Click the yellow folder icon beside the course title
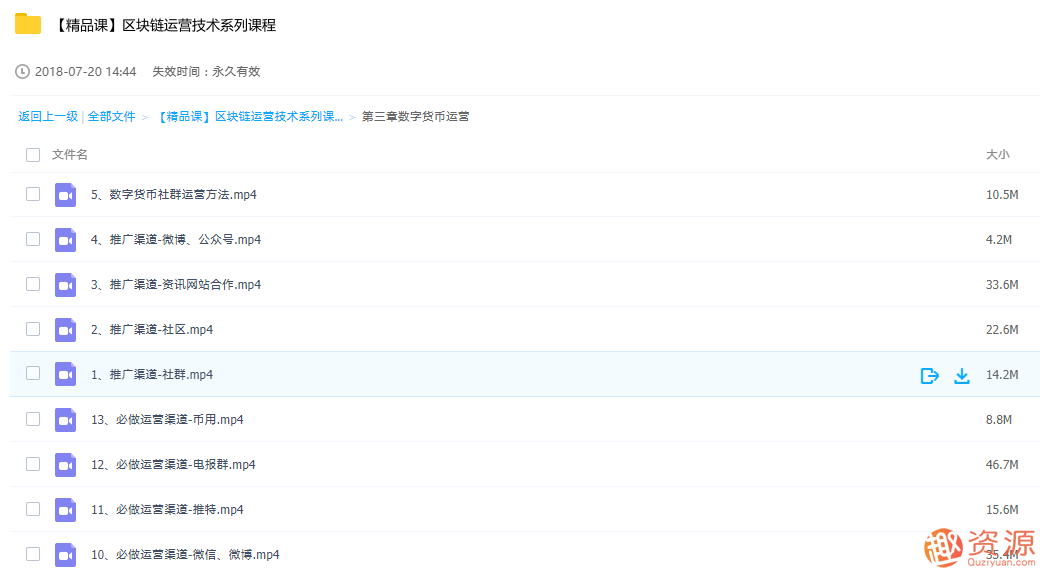This screenshot has height=571, width=1040. [x=28, y=24]
